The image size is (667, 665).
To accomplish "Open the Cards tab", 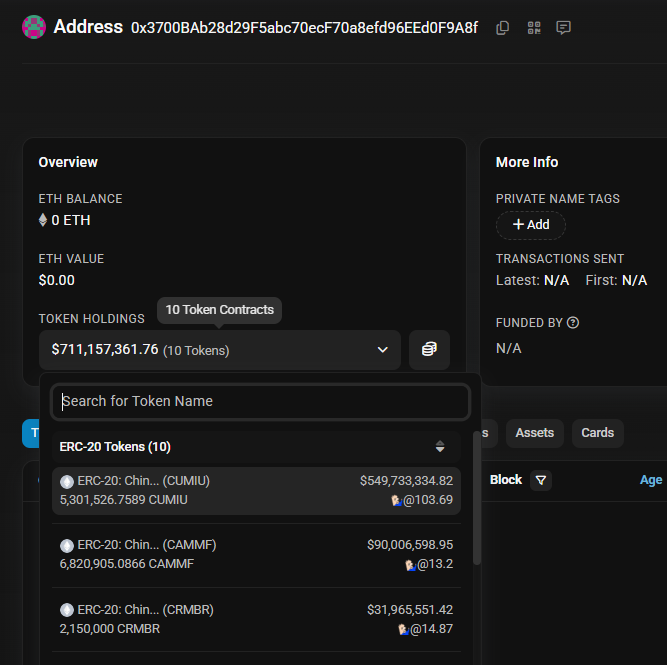I will 598,433.
